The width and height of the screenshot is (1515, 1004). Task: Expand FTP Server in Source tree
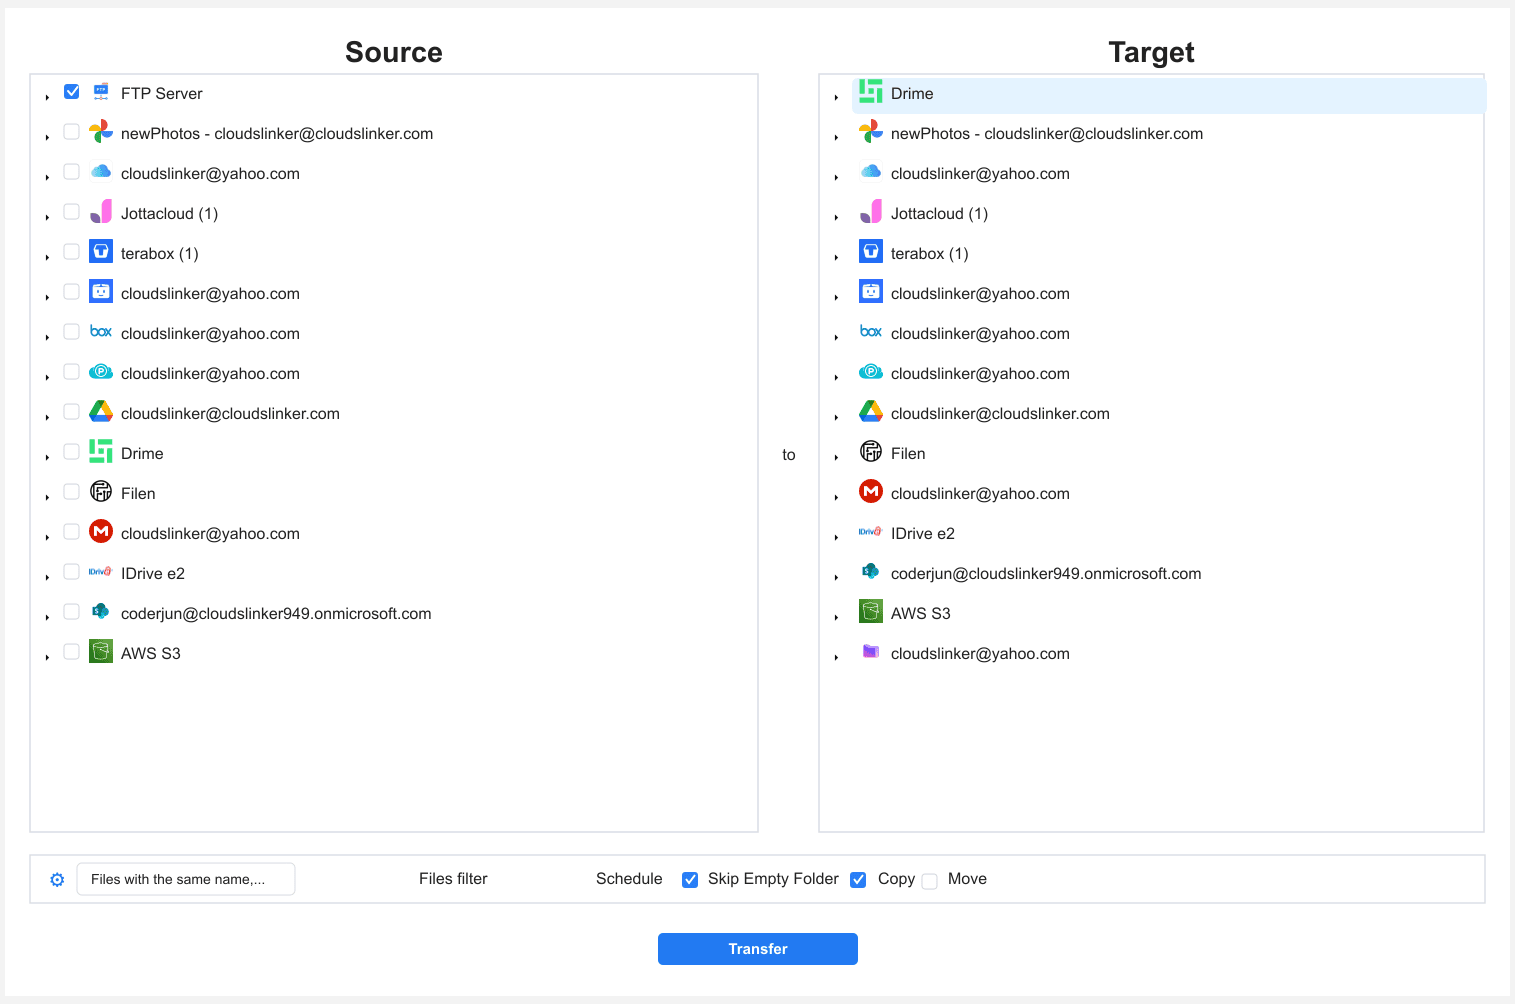tap(47, 97)
